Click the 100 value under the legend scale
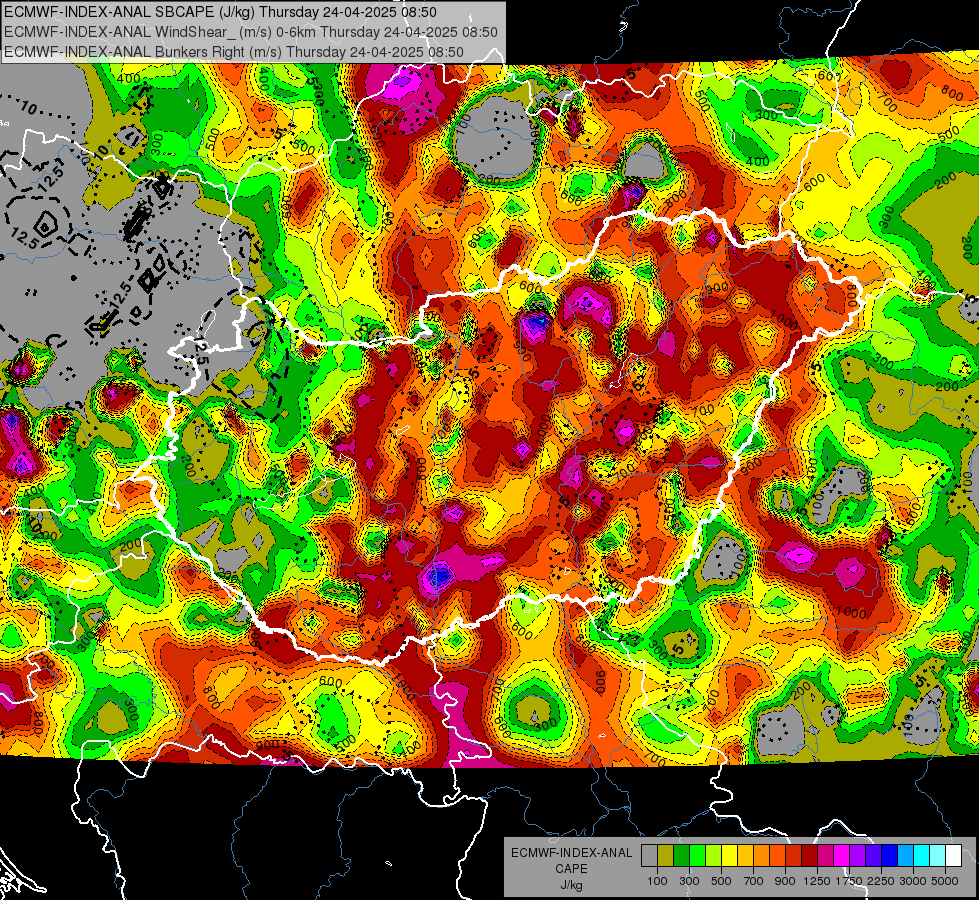The height and width of the screenshot is (900, 979). (x=657, y=881)
